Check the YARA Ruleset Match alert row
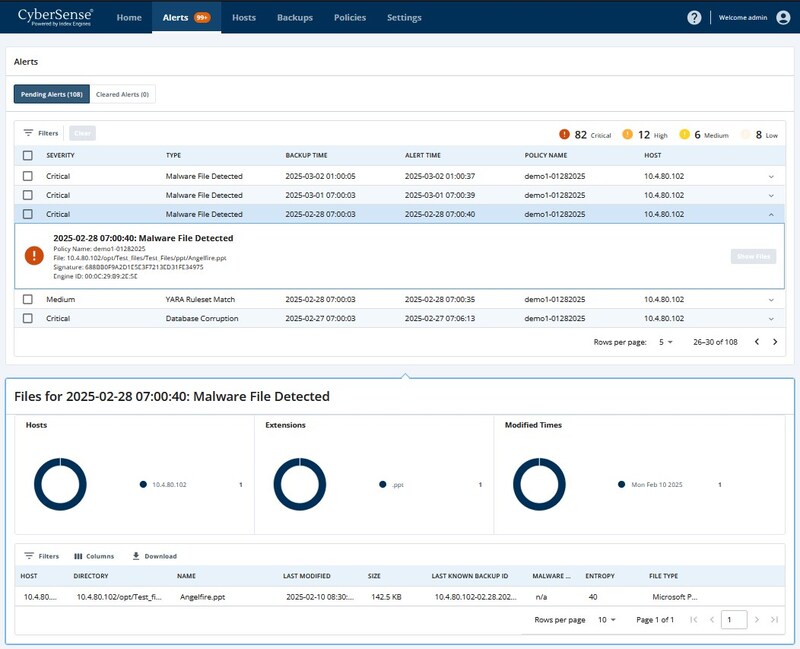This screenshot has width=800, height=649. [28, 299]
